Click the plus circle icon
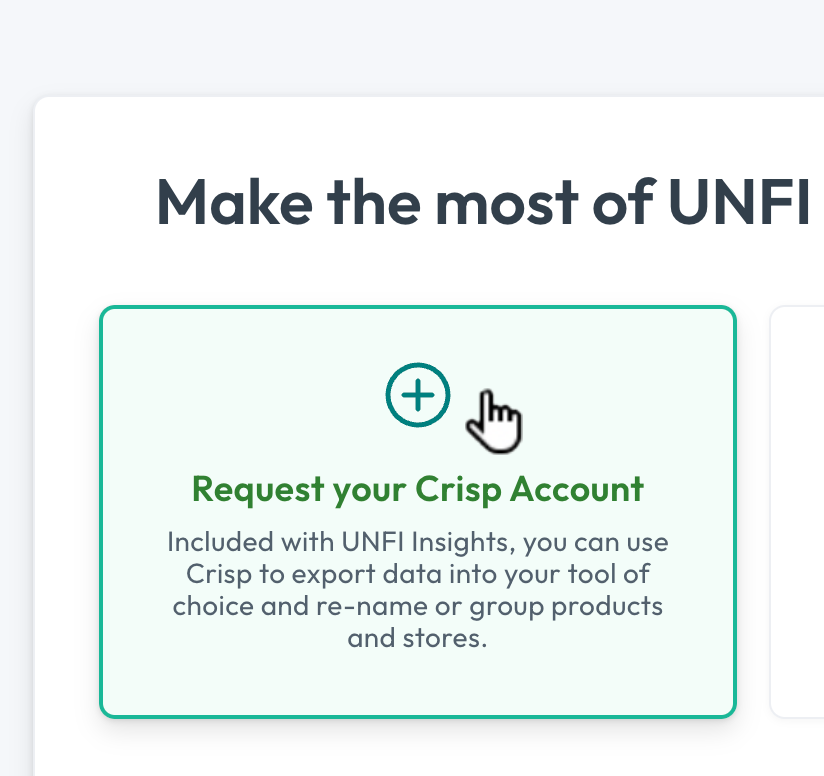Image resolution: width=824 pixels, height=776 pixels. (418, 395)
